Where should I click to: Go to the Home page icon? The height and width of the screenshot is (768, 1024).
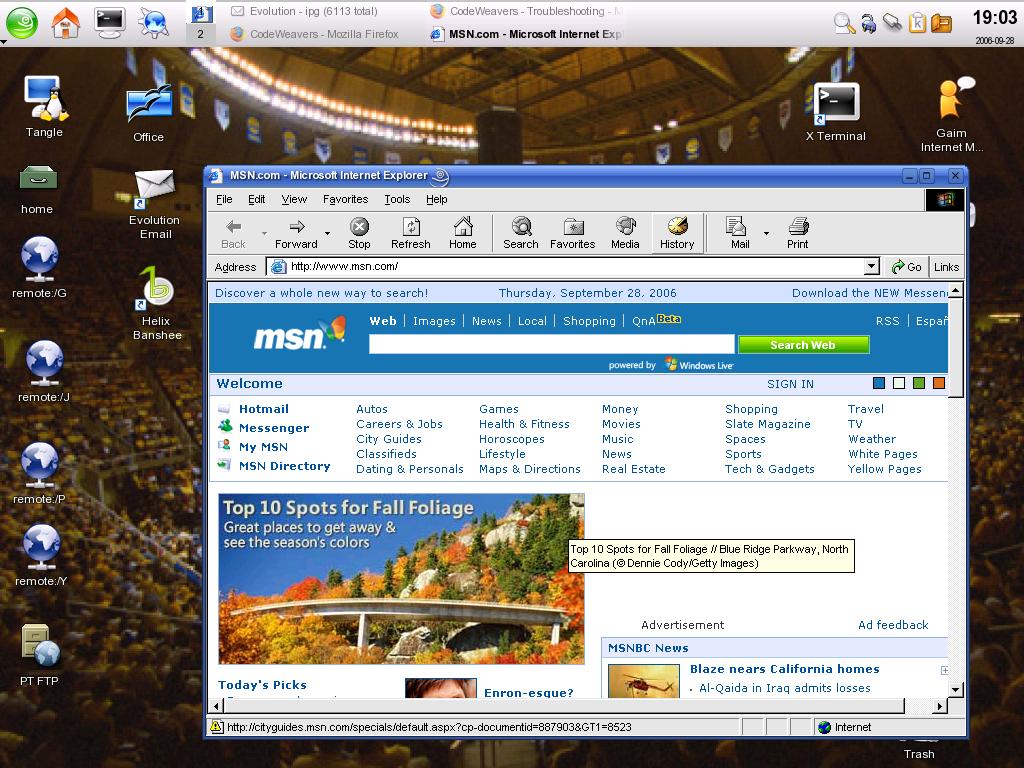click(x=463, y=233)
